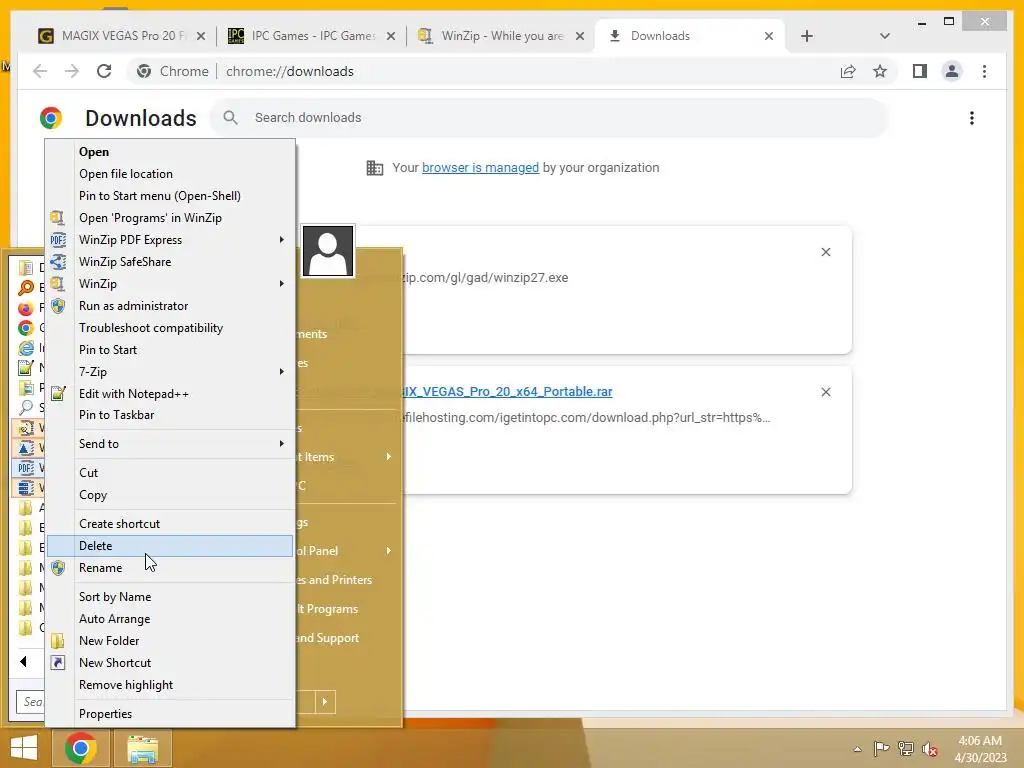The width and height of the screenshot is (1024, 768).
Task: Select Open 'Programs' in WinZip
Action: pyautogui.click(x=170, y=217)
